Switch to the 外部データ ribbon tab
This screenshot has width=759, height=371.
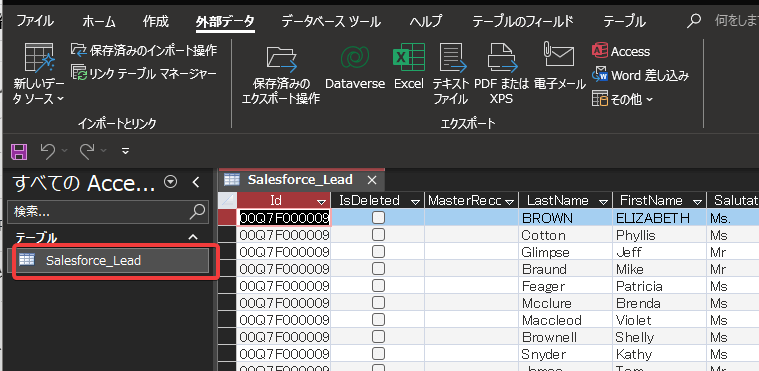(x=225, y=21)
